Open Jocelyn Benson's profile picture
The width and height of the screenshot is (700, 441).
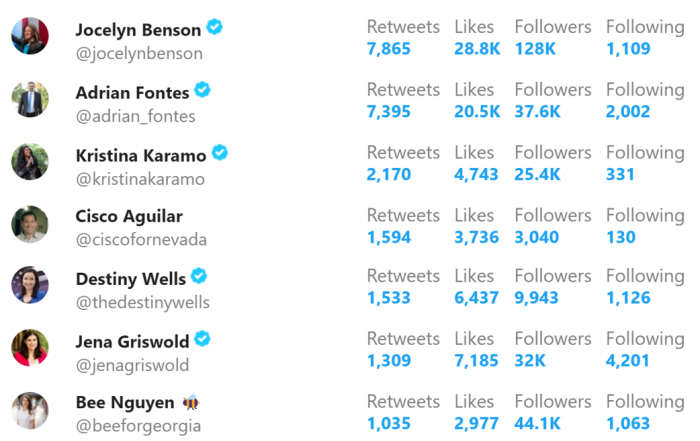pos(30,36)
